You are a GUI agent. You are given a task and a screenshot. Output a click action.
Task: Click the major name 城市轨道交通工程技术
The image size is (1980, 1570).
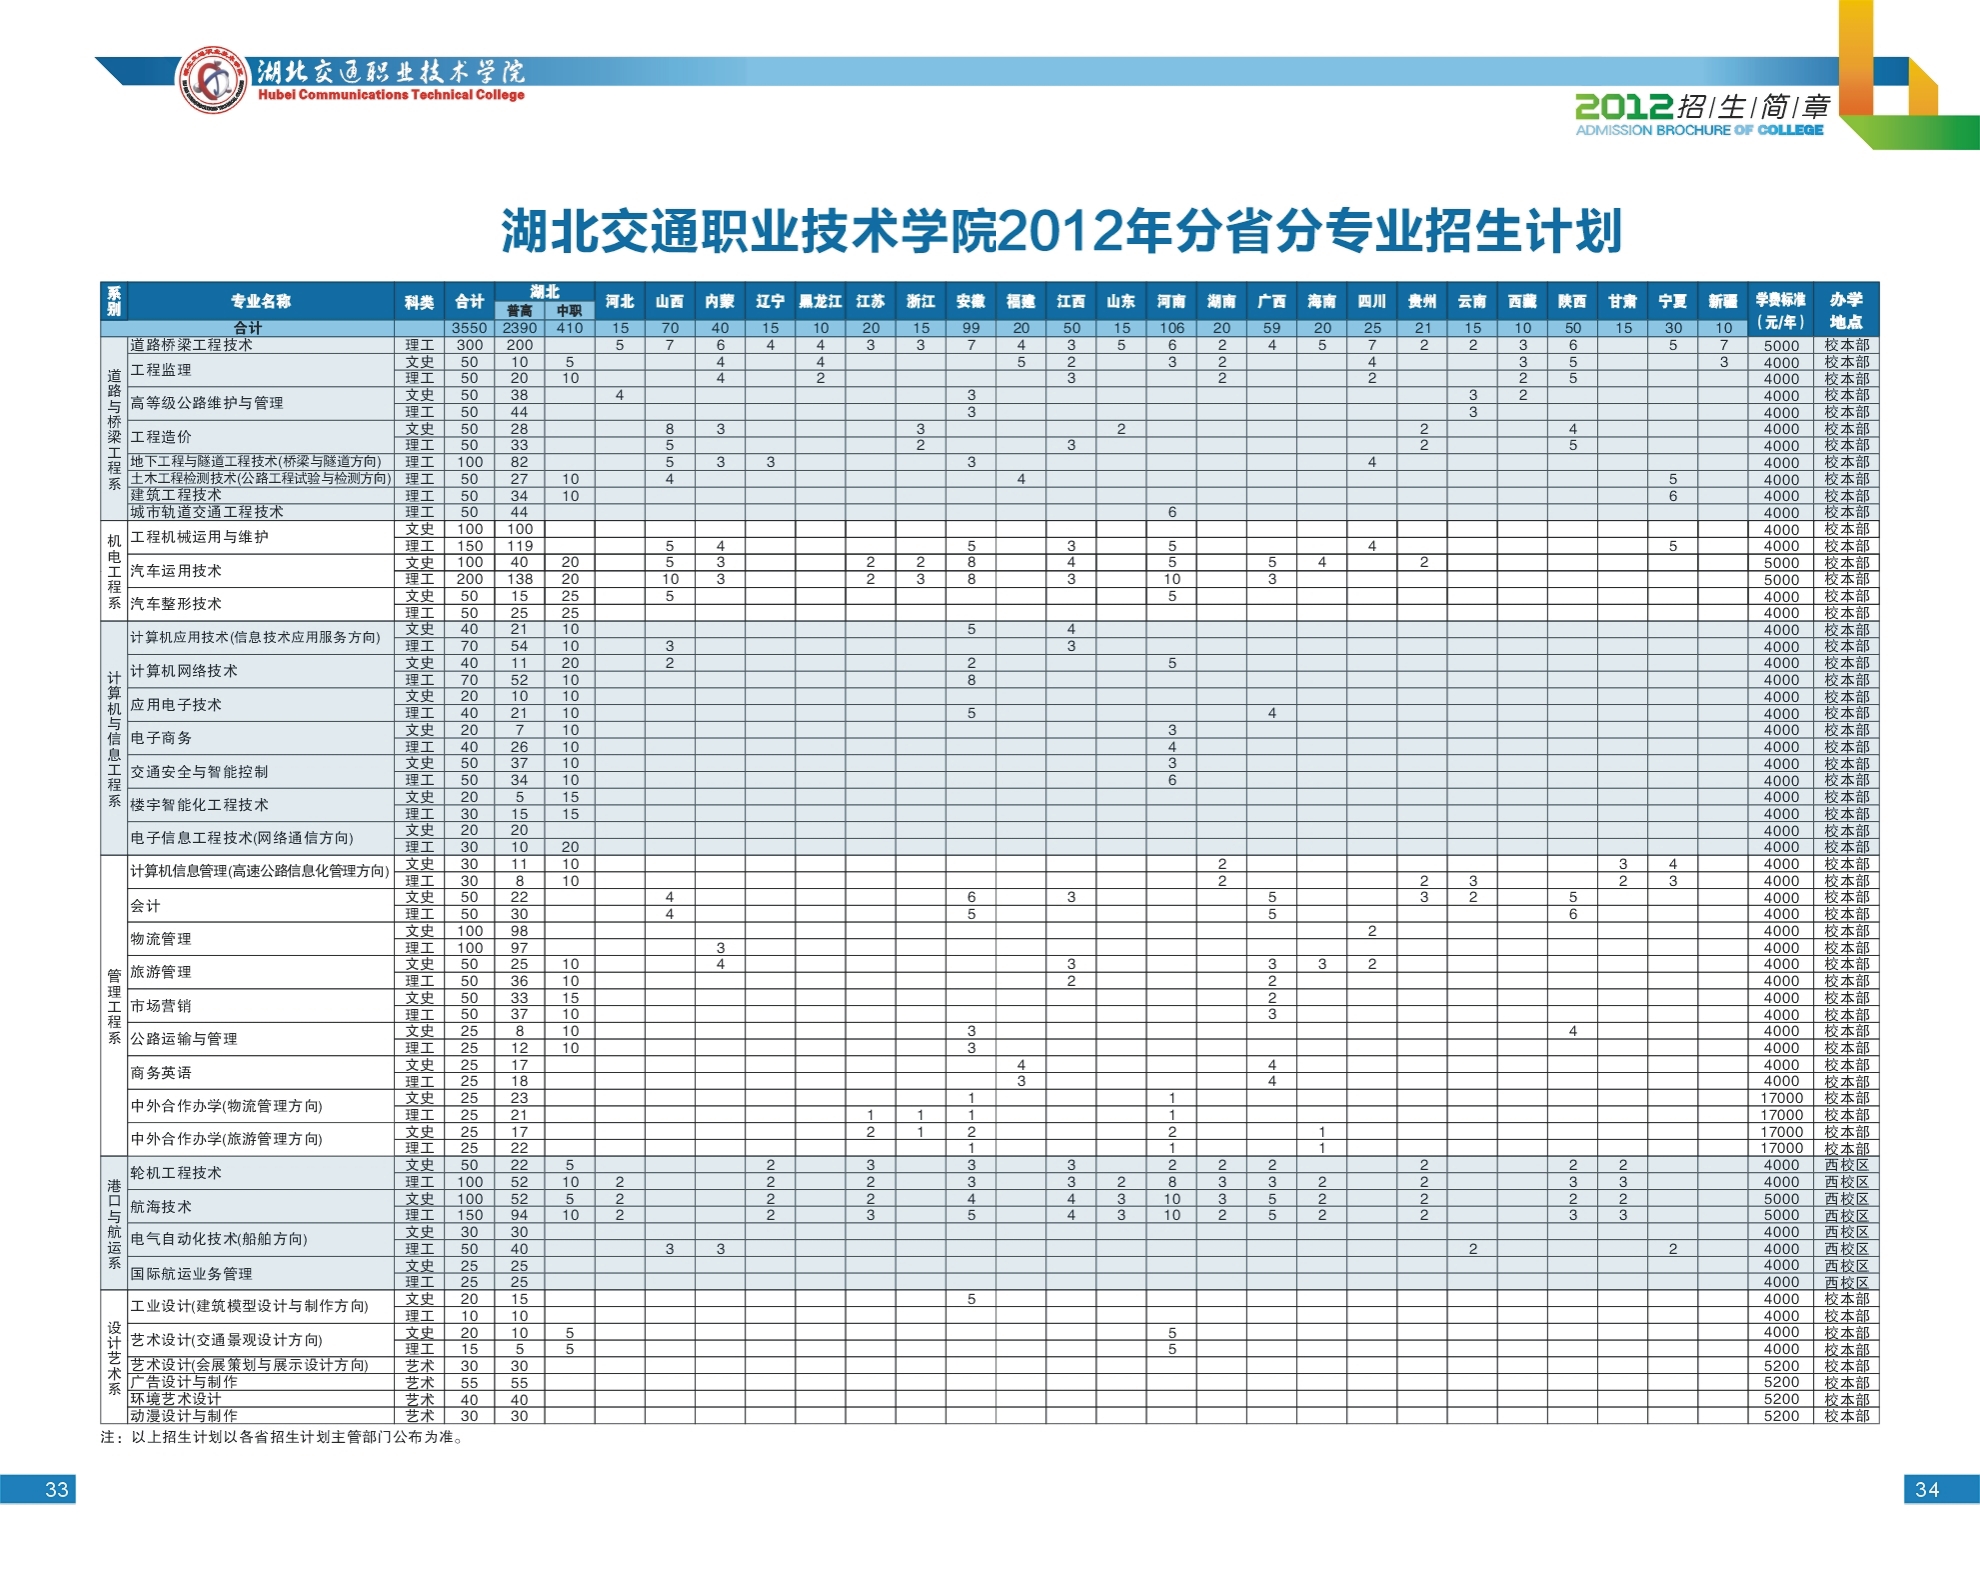(207, 512)
